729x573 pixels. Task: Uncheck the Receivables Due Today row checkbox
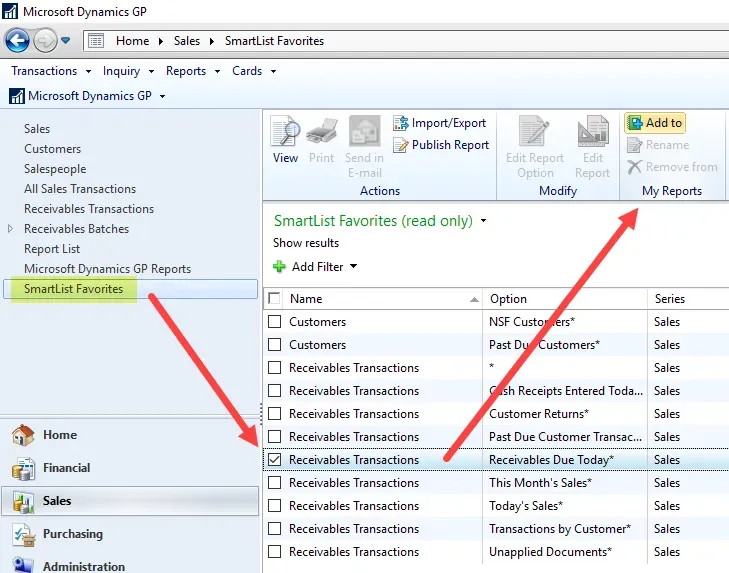274,460
